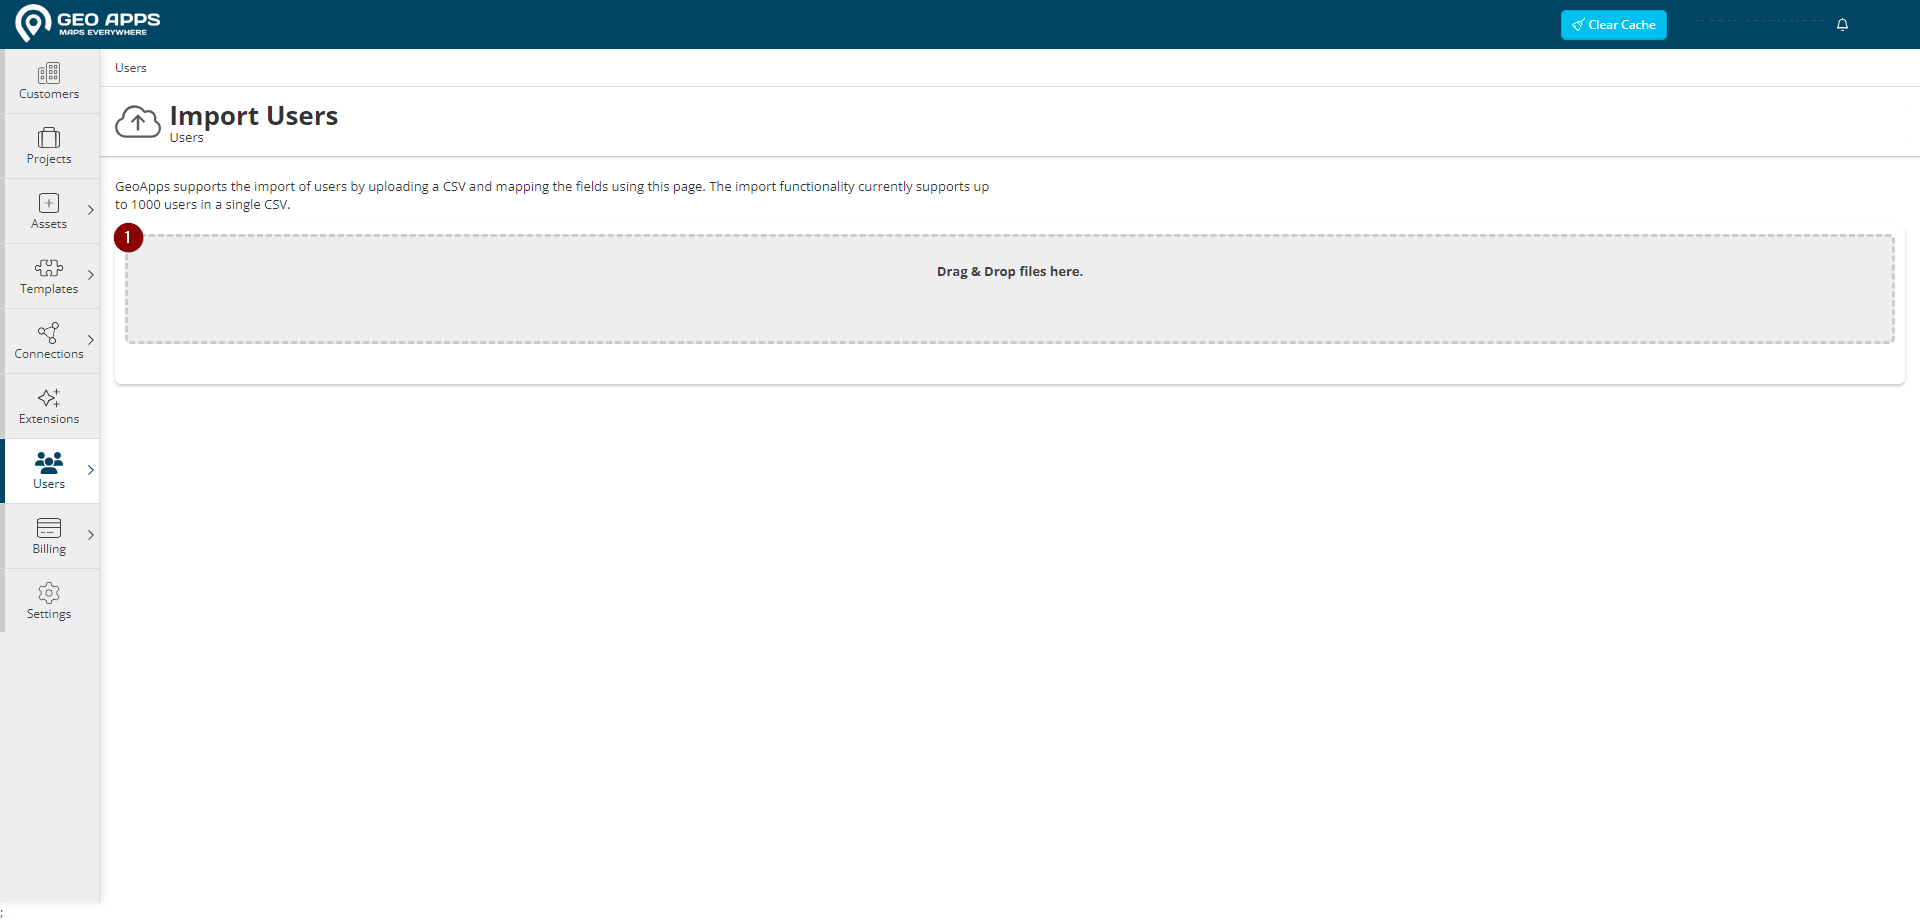Click the Settings sidebar label
The width and height of the screenshot is (1920, 921).
(49, 614)
